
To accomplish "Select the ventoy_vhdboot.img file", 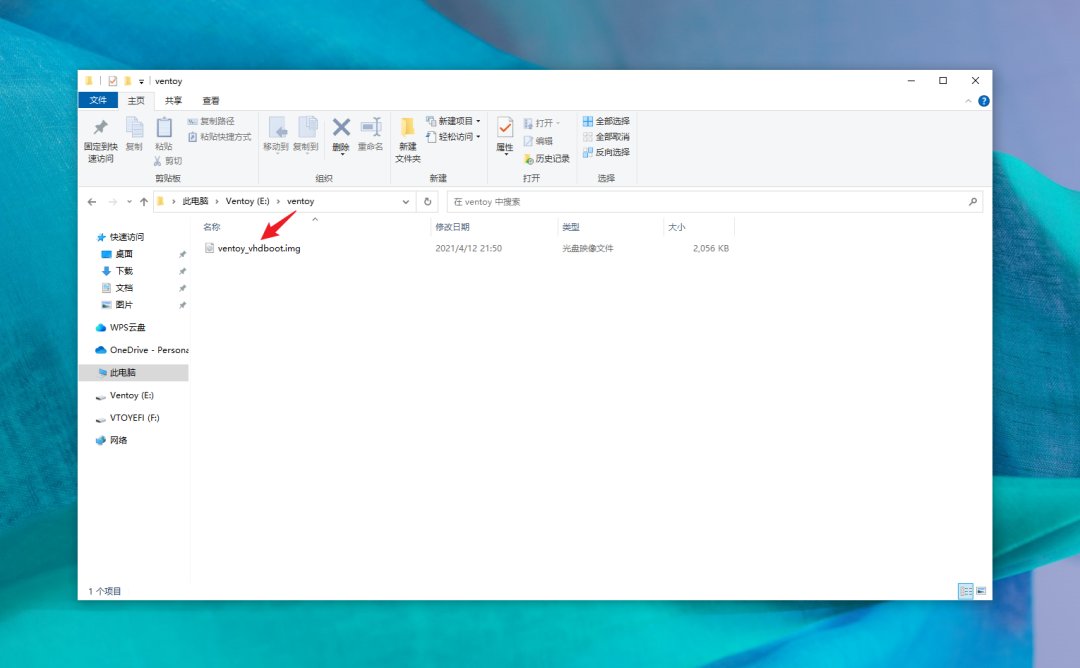I will (259, 249).
